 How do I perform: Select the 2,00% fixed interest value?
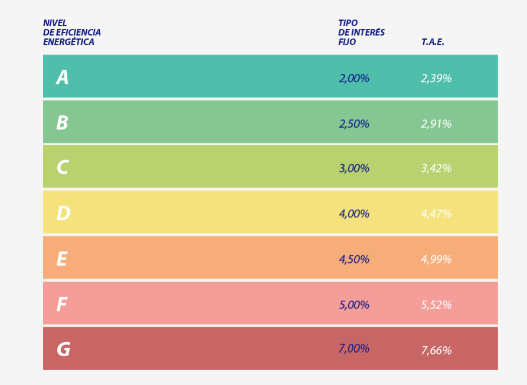pos(354,78)
